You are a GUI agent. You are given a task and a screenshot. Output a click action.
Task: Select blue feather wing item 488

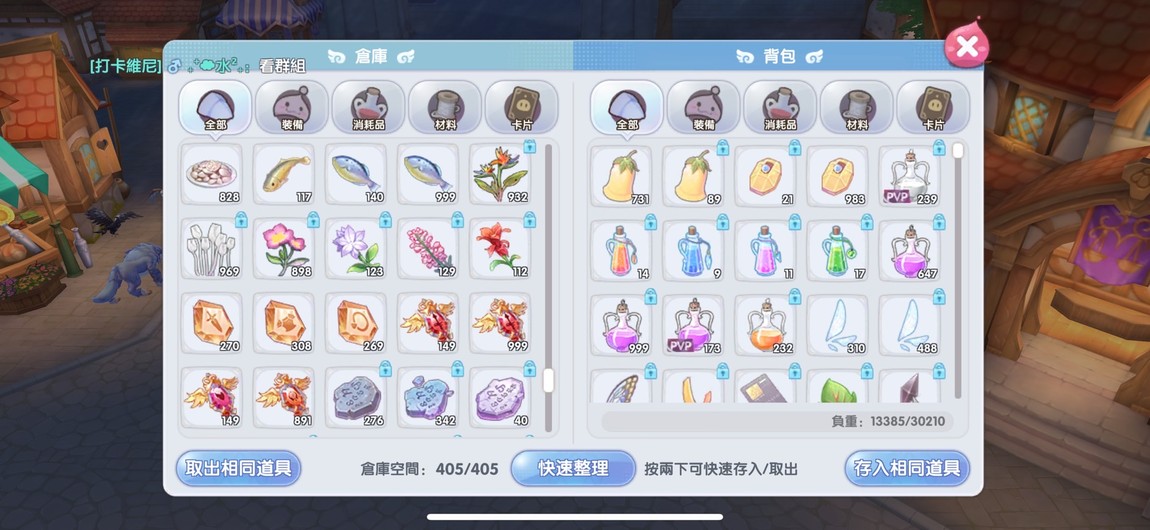909,325
